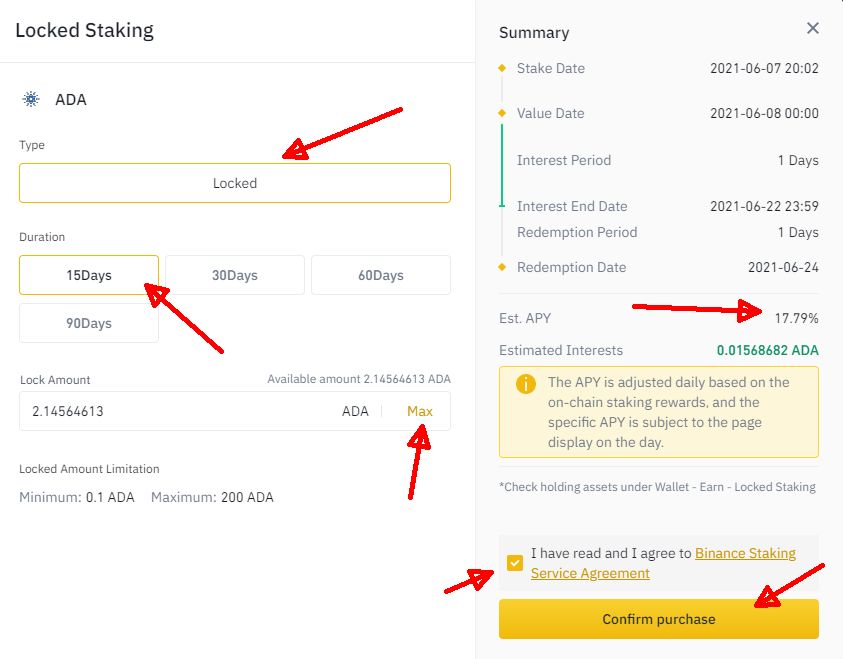Choose the 90Days duration

point(89,323)
